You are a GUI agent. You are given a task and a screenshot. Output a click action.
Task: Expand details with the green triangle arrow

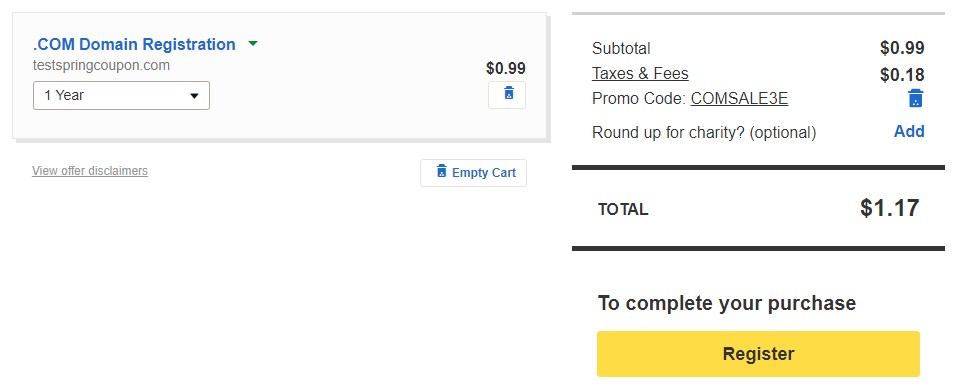253,44
